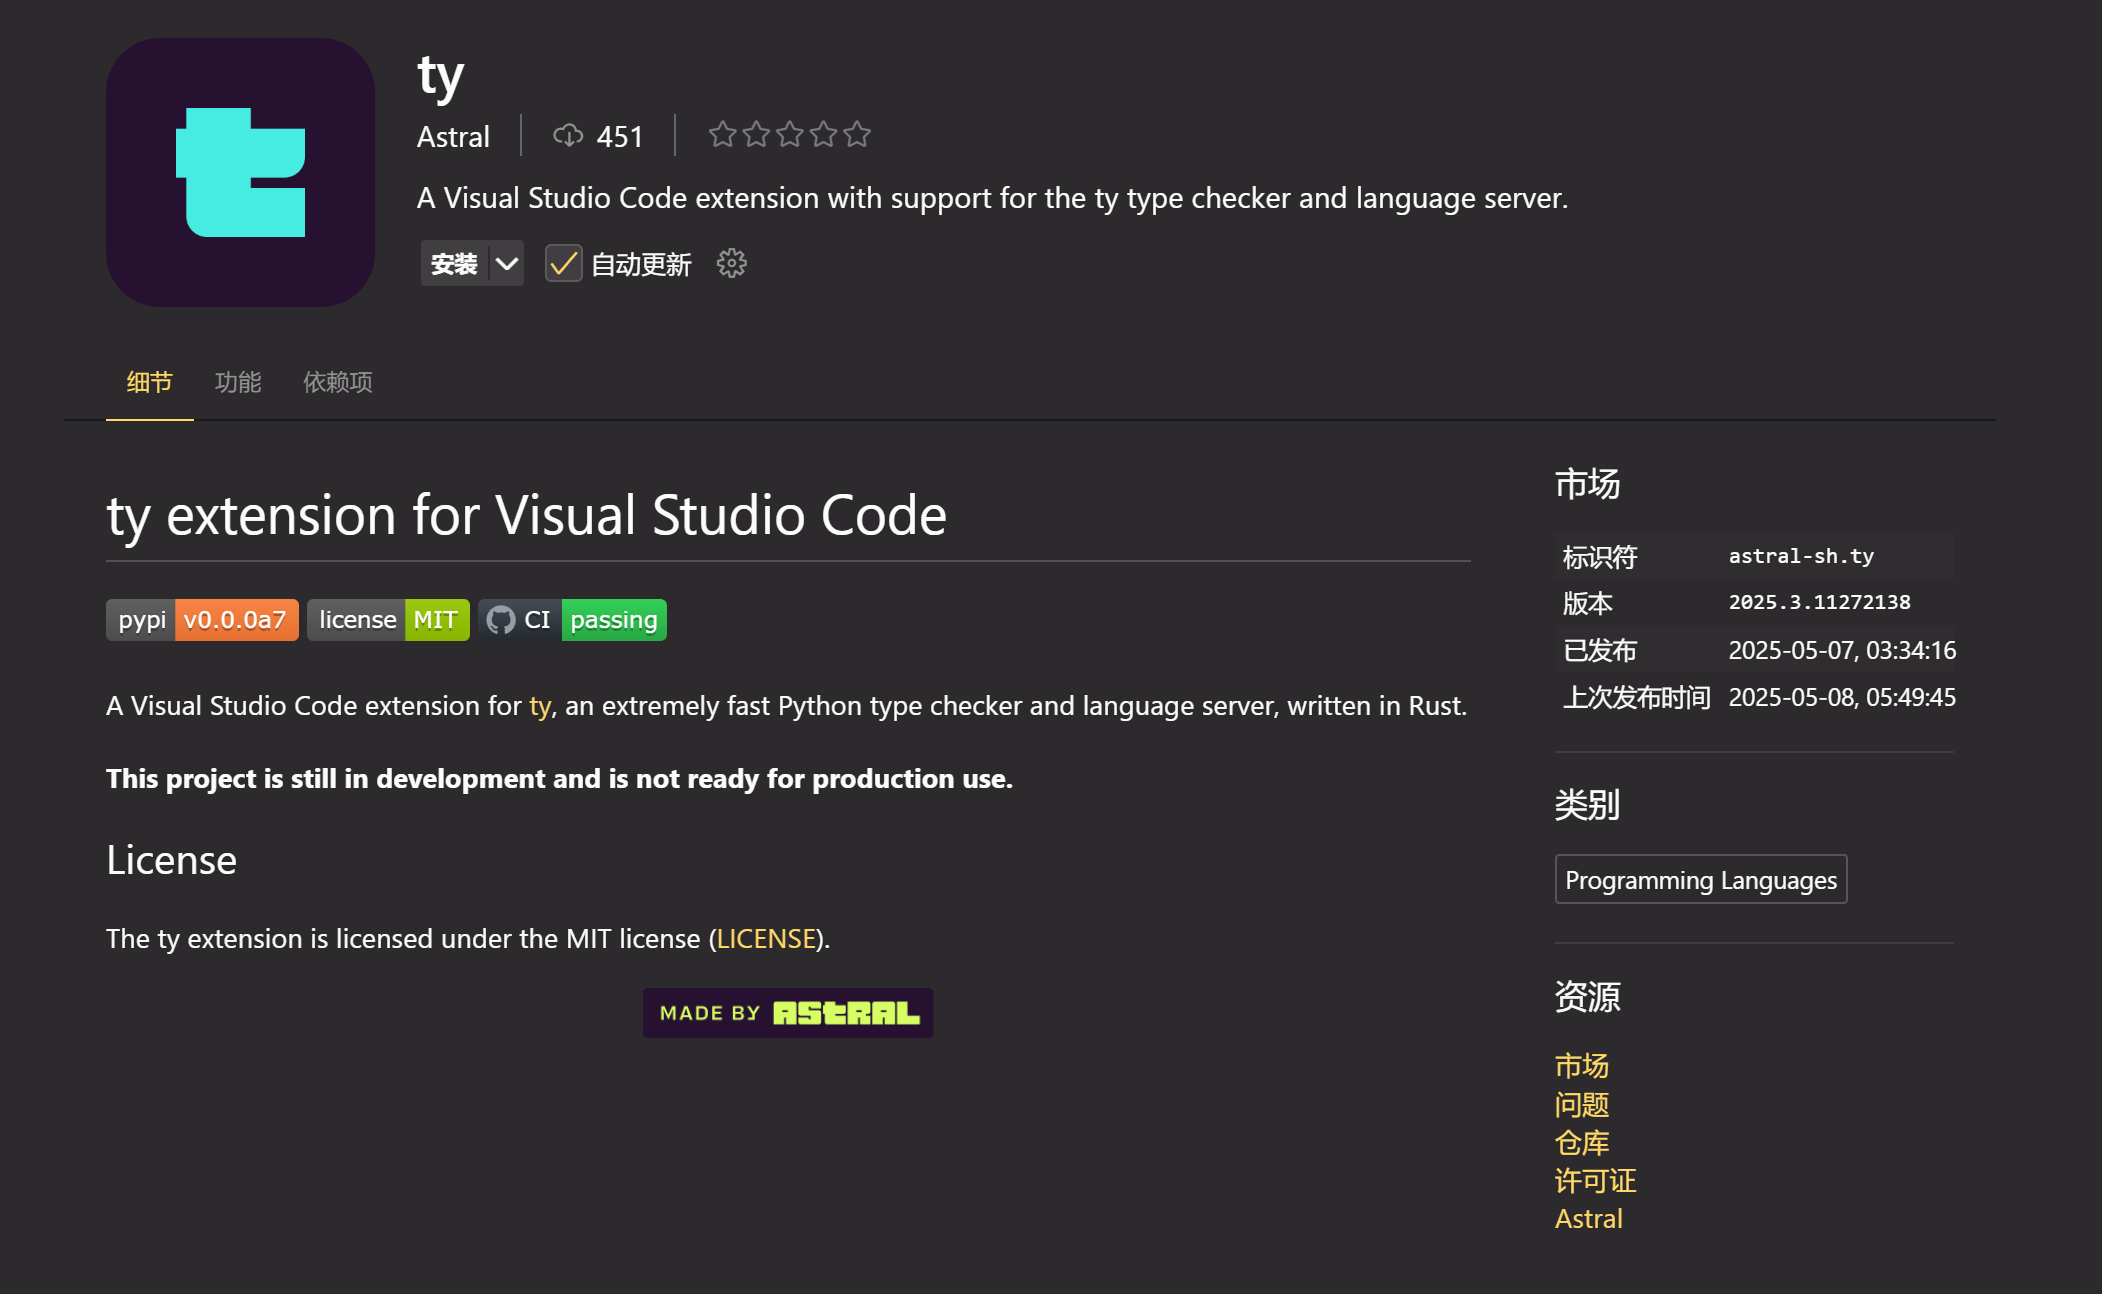Image resolution: width=2102 pixels, height=1294 pixels.
Task: Click the license MIT badge
Action: point(388,620)
